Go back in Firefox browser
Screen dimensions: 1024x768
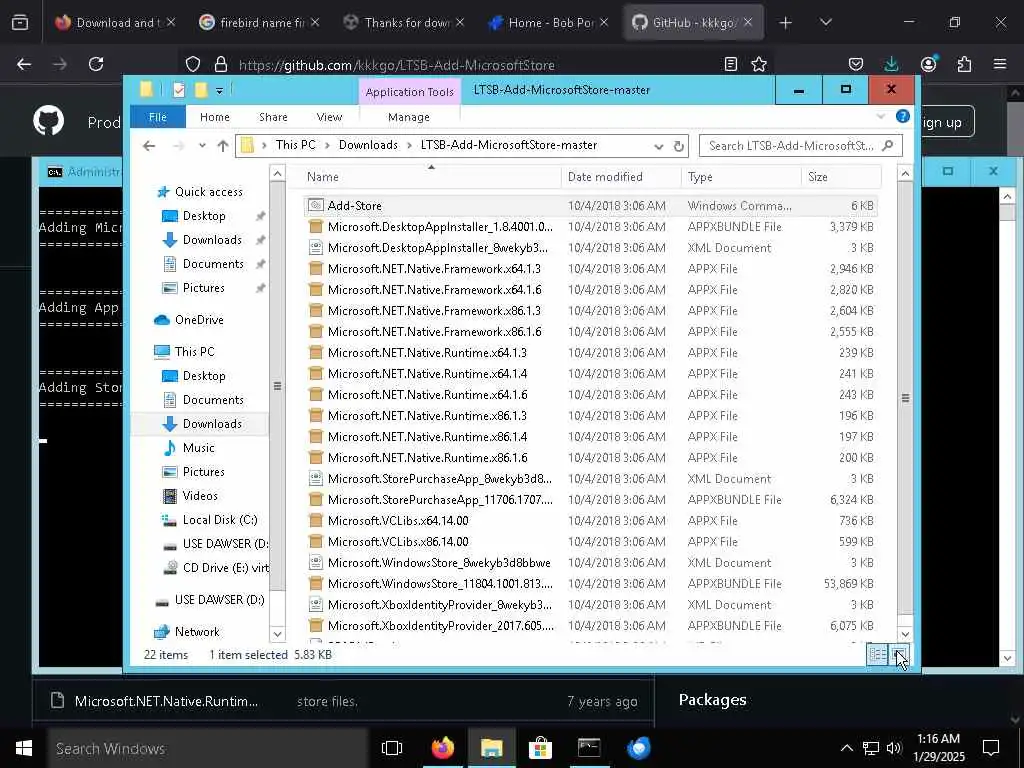(x=24, y=64)
